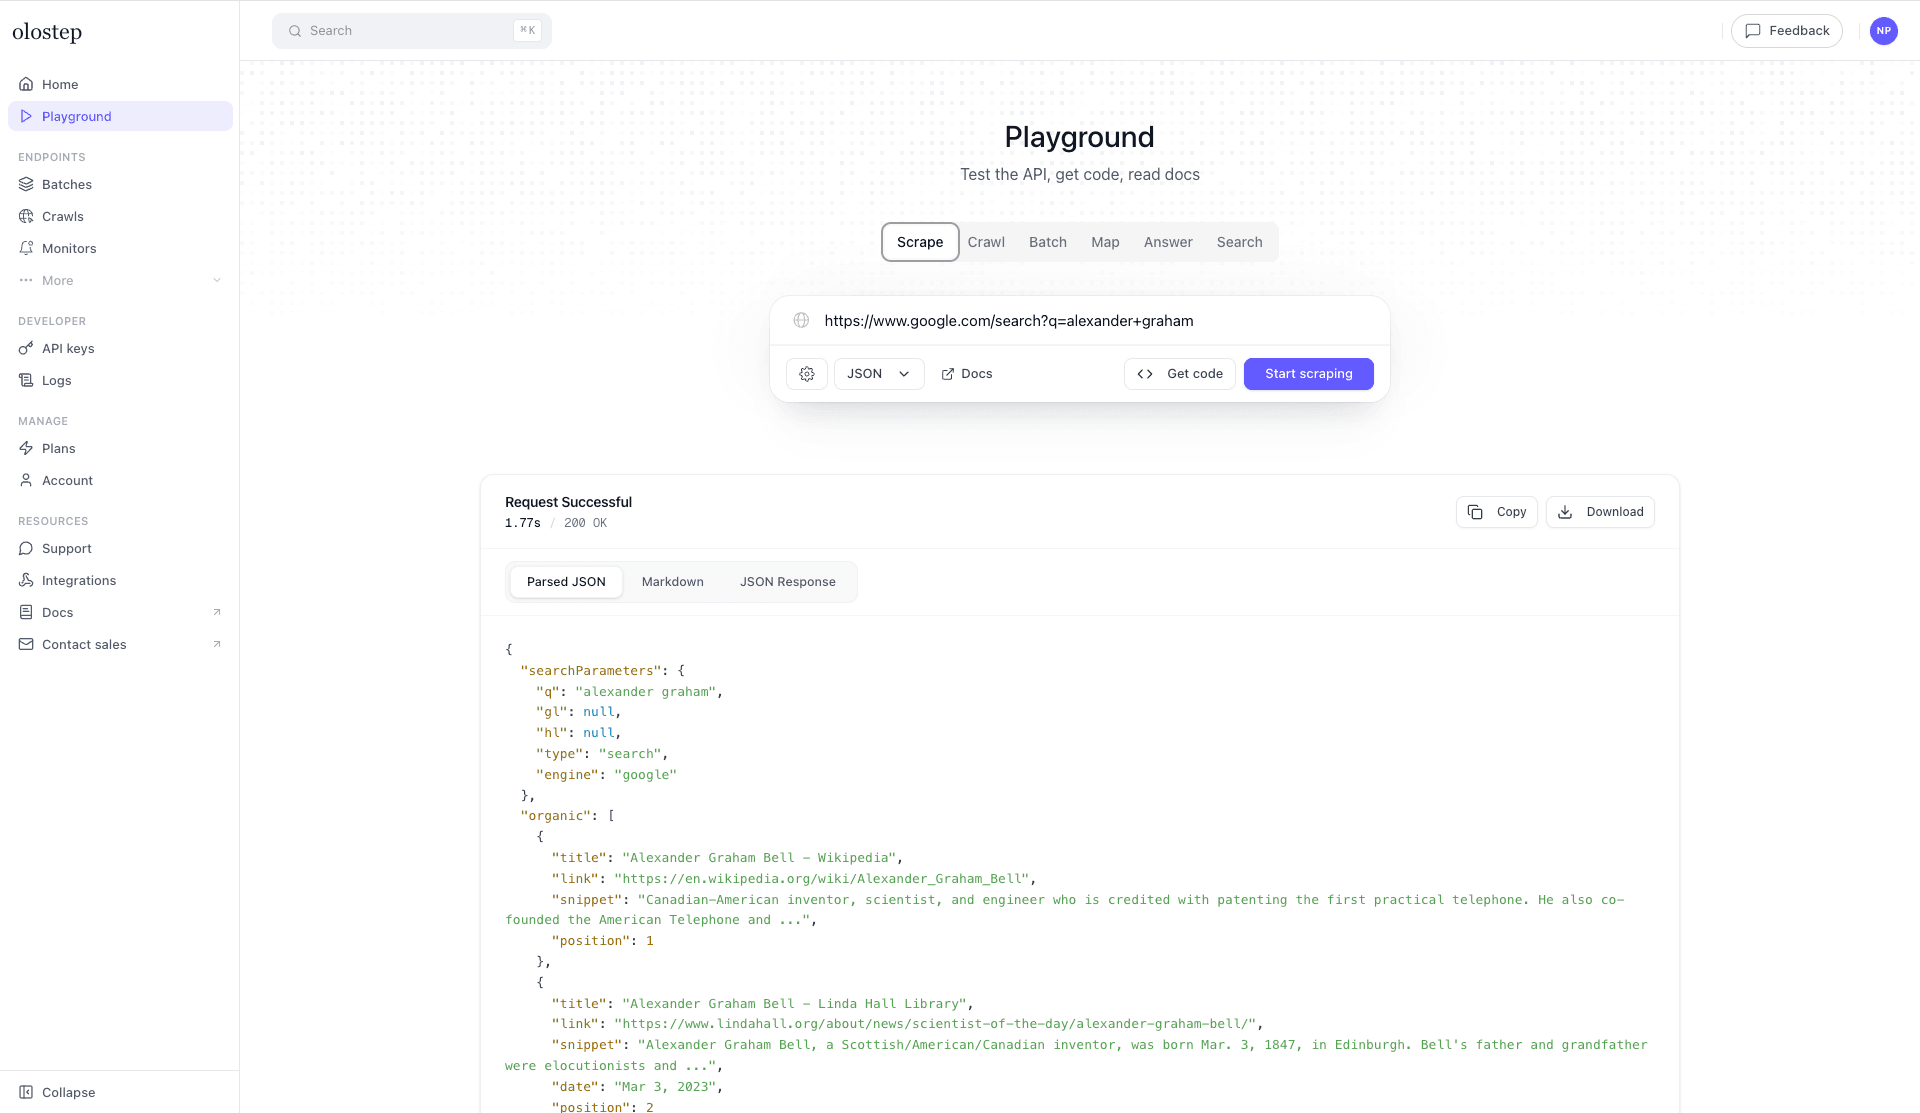Screen dimensions: 1920x1113
Task: Open the Feedback dialog
Action: [1786, 31]
